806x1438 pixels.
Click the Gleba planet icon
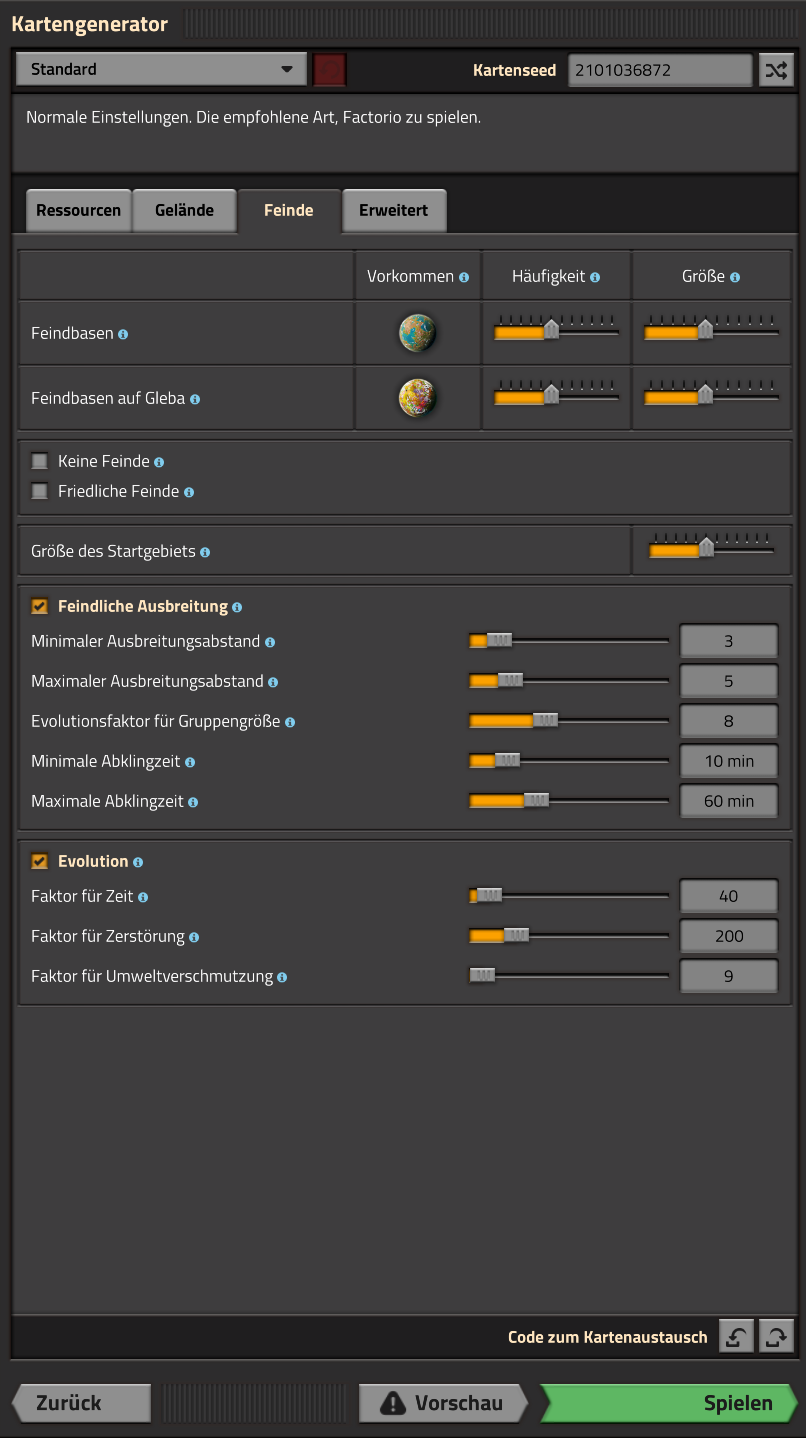pyautogui.click(x=417, y=398)
